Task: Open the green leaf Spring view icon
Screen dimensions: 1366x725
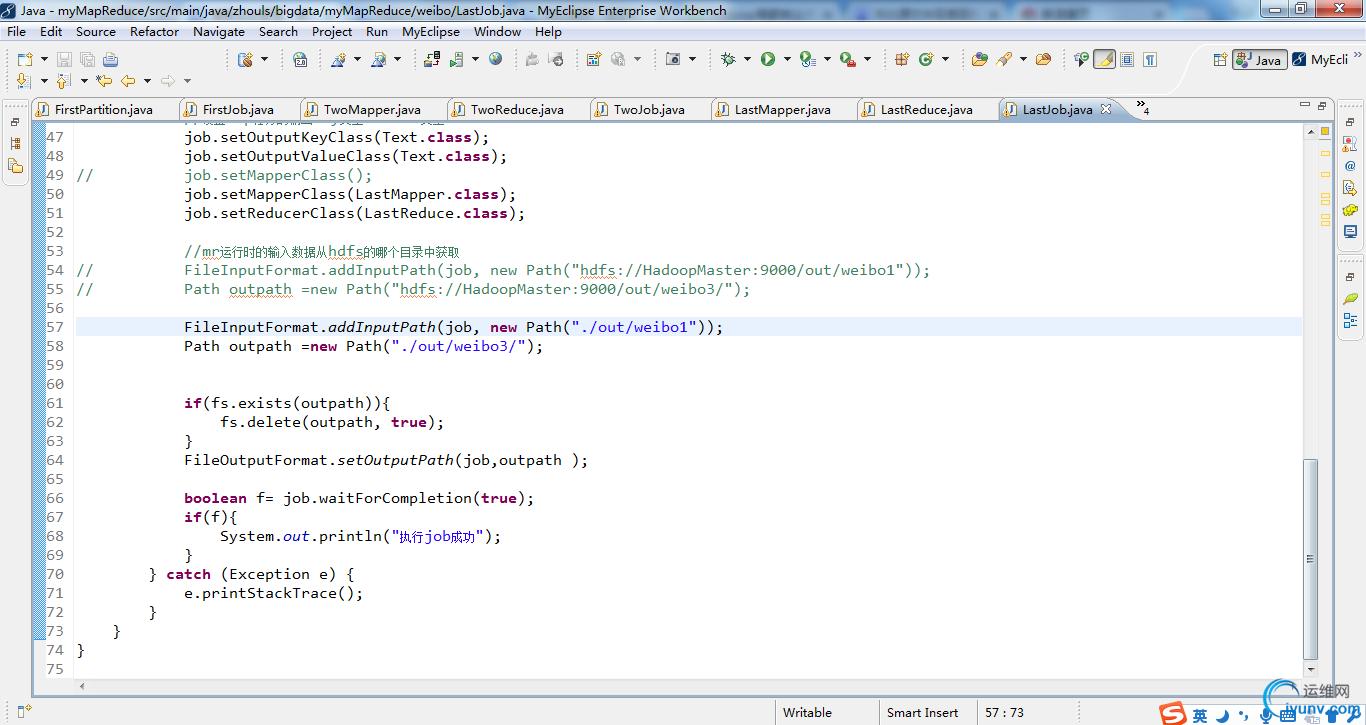Action: [x=1350, y=298]
